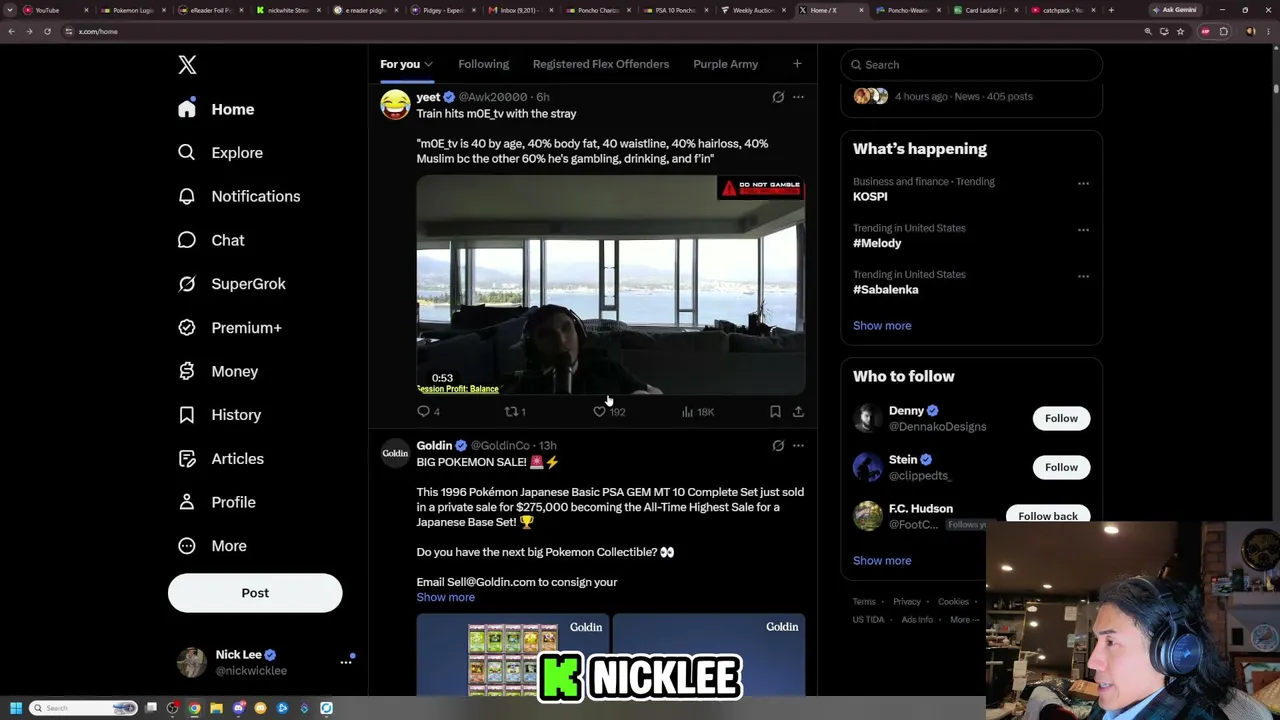Screen dimensions: 1280x720
Task: Switch to Registered Flex Offenders tab
Action: pos(601,64)
